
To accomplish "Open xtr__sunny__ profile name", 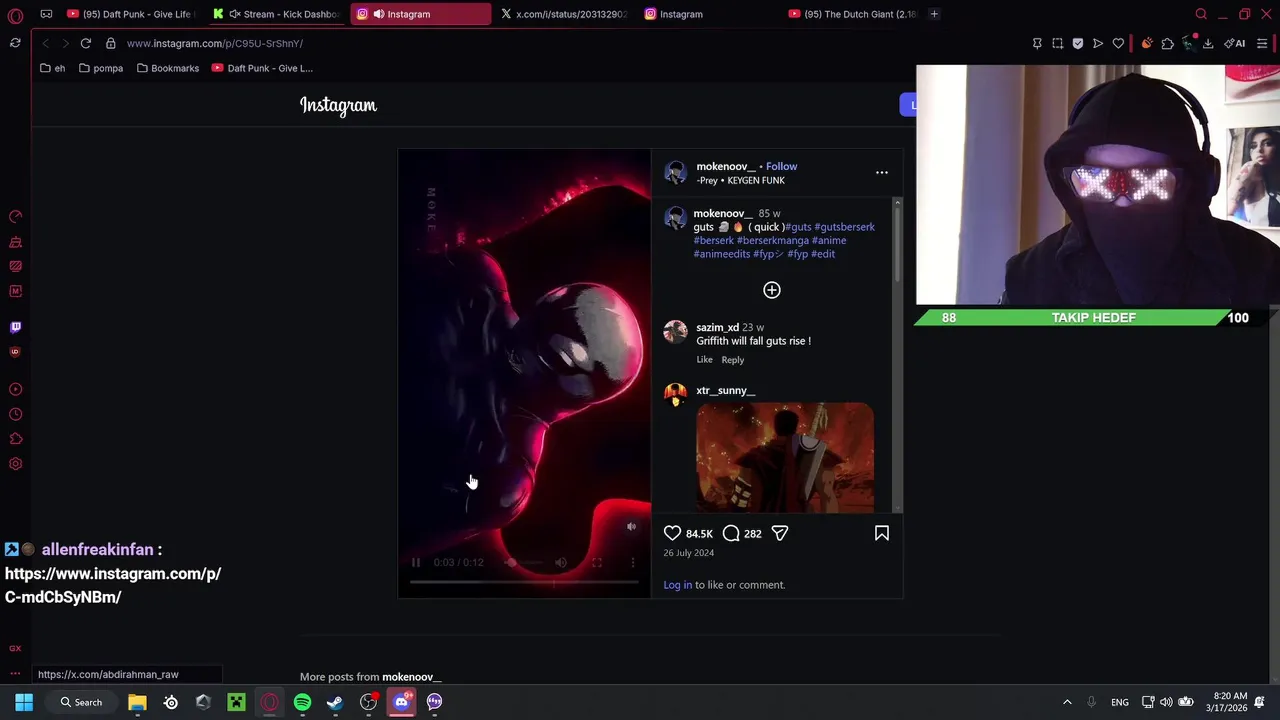I will tap(725, 390).
